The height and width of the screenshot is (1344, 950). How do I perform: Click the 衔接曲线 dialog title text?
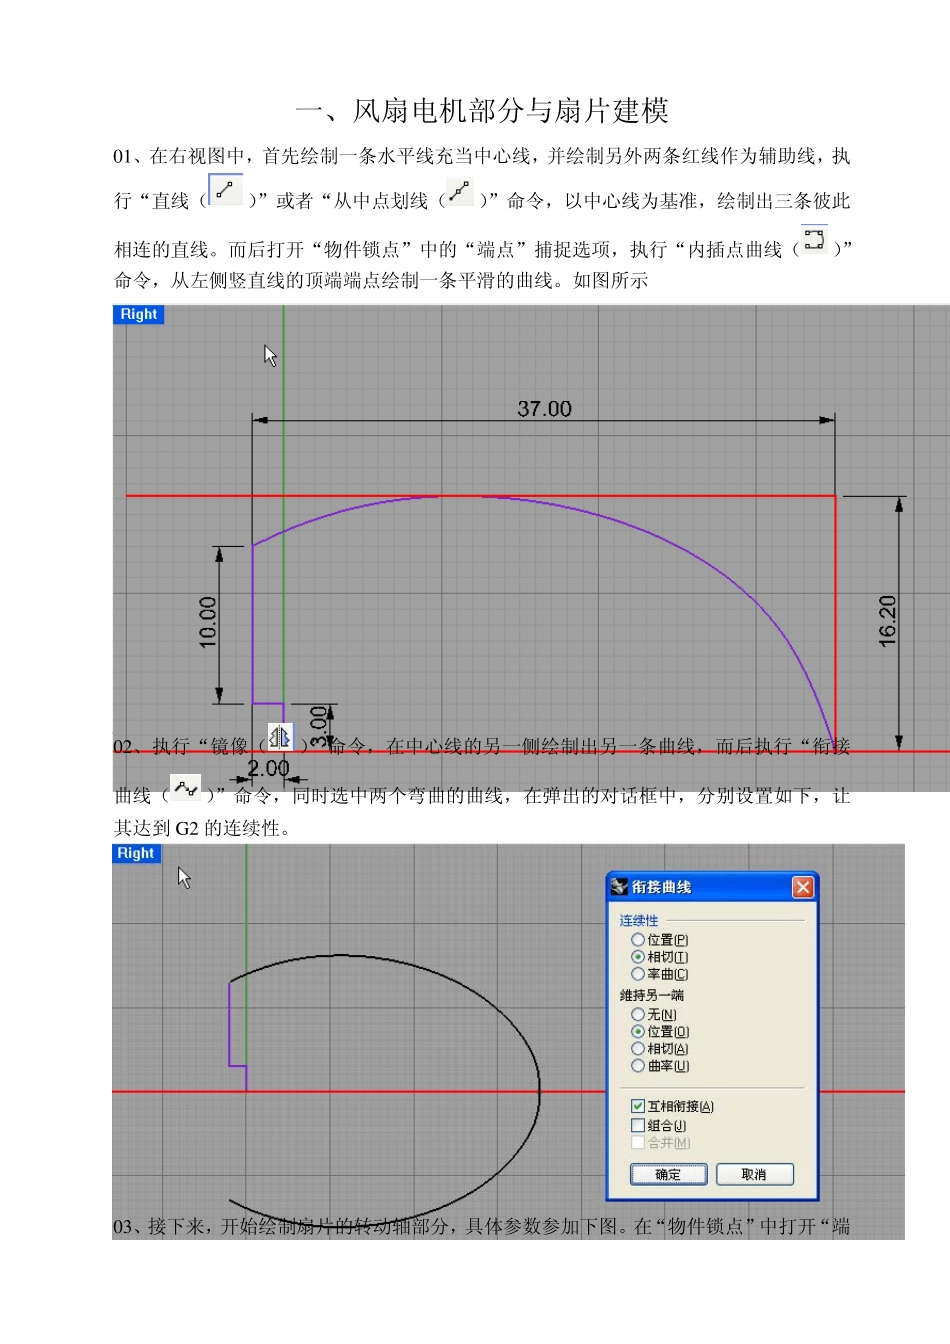[661, 887]
